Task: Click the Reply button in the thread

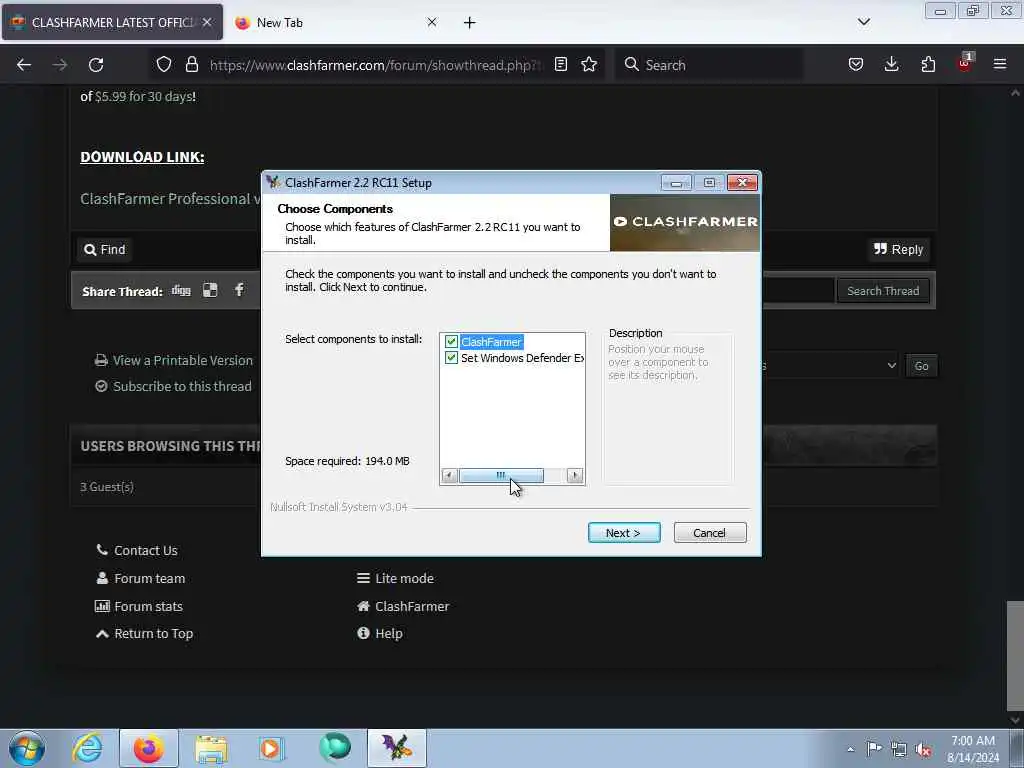Action: point(899,249)
